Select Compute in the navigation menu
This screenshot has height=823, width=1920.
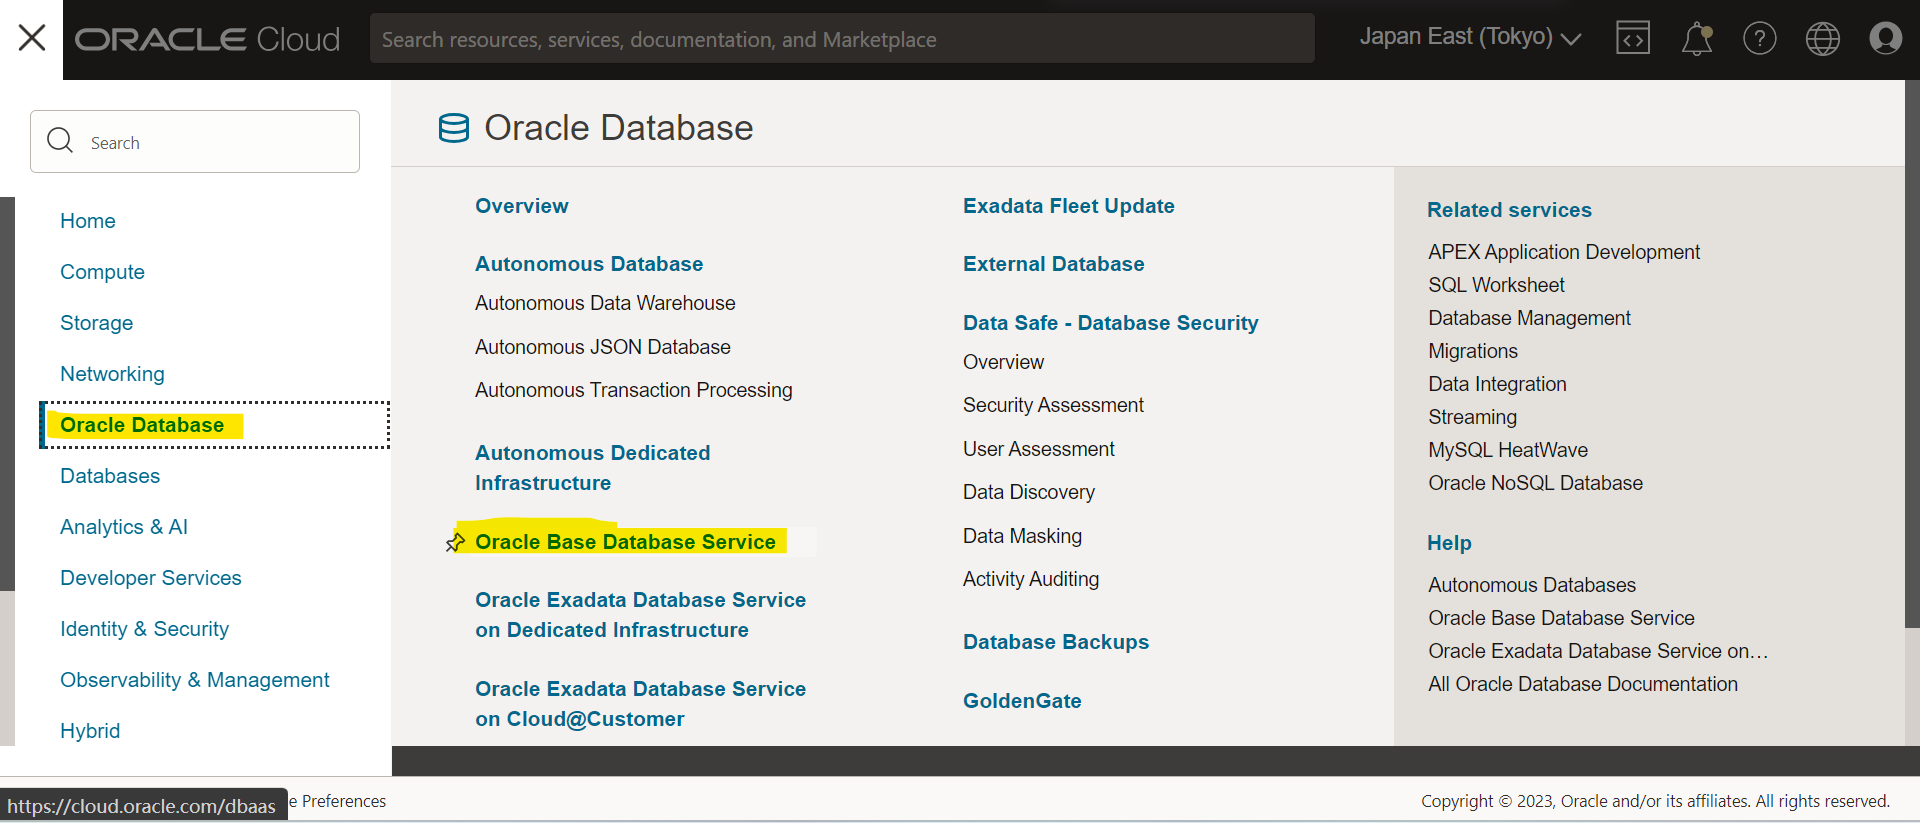[x=102, y=272]
